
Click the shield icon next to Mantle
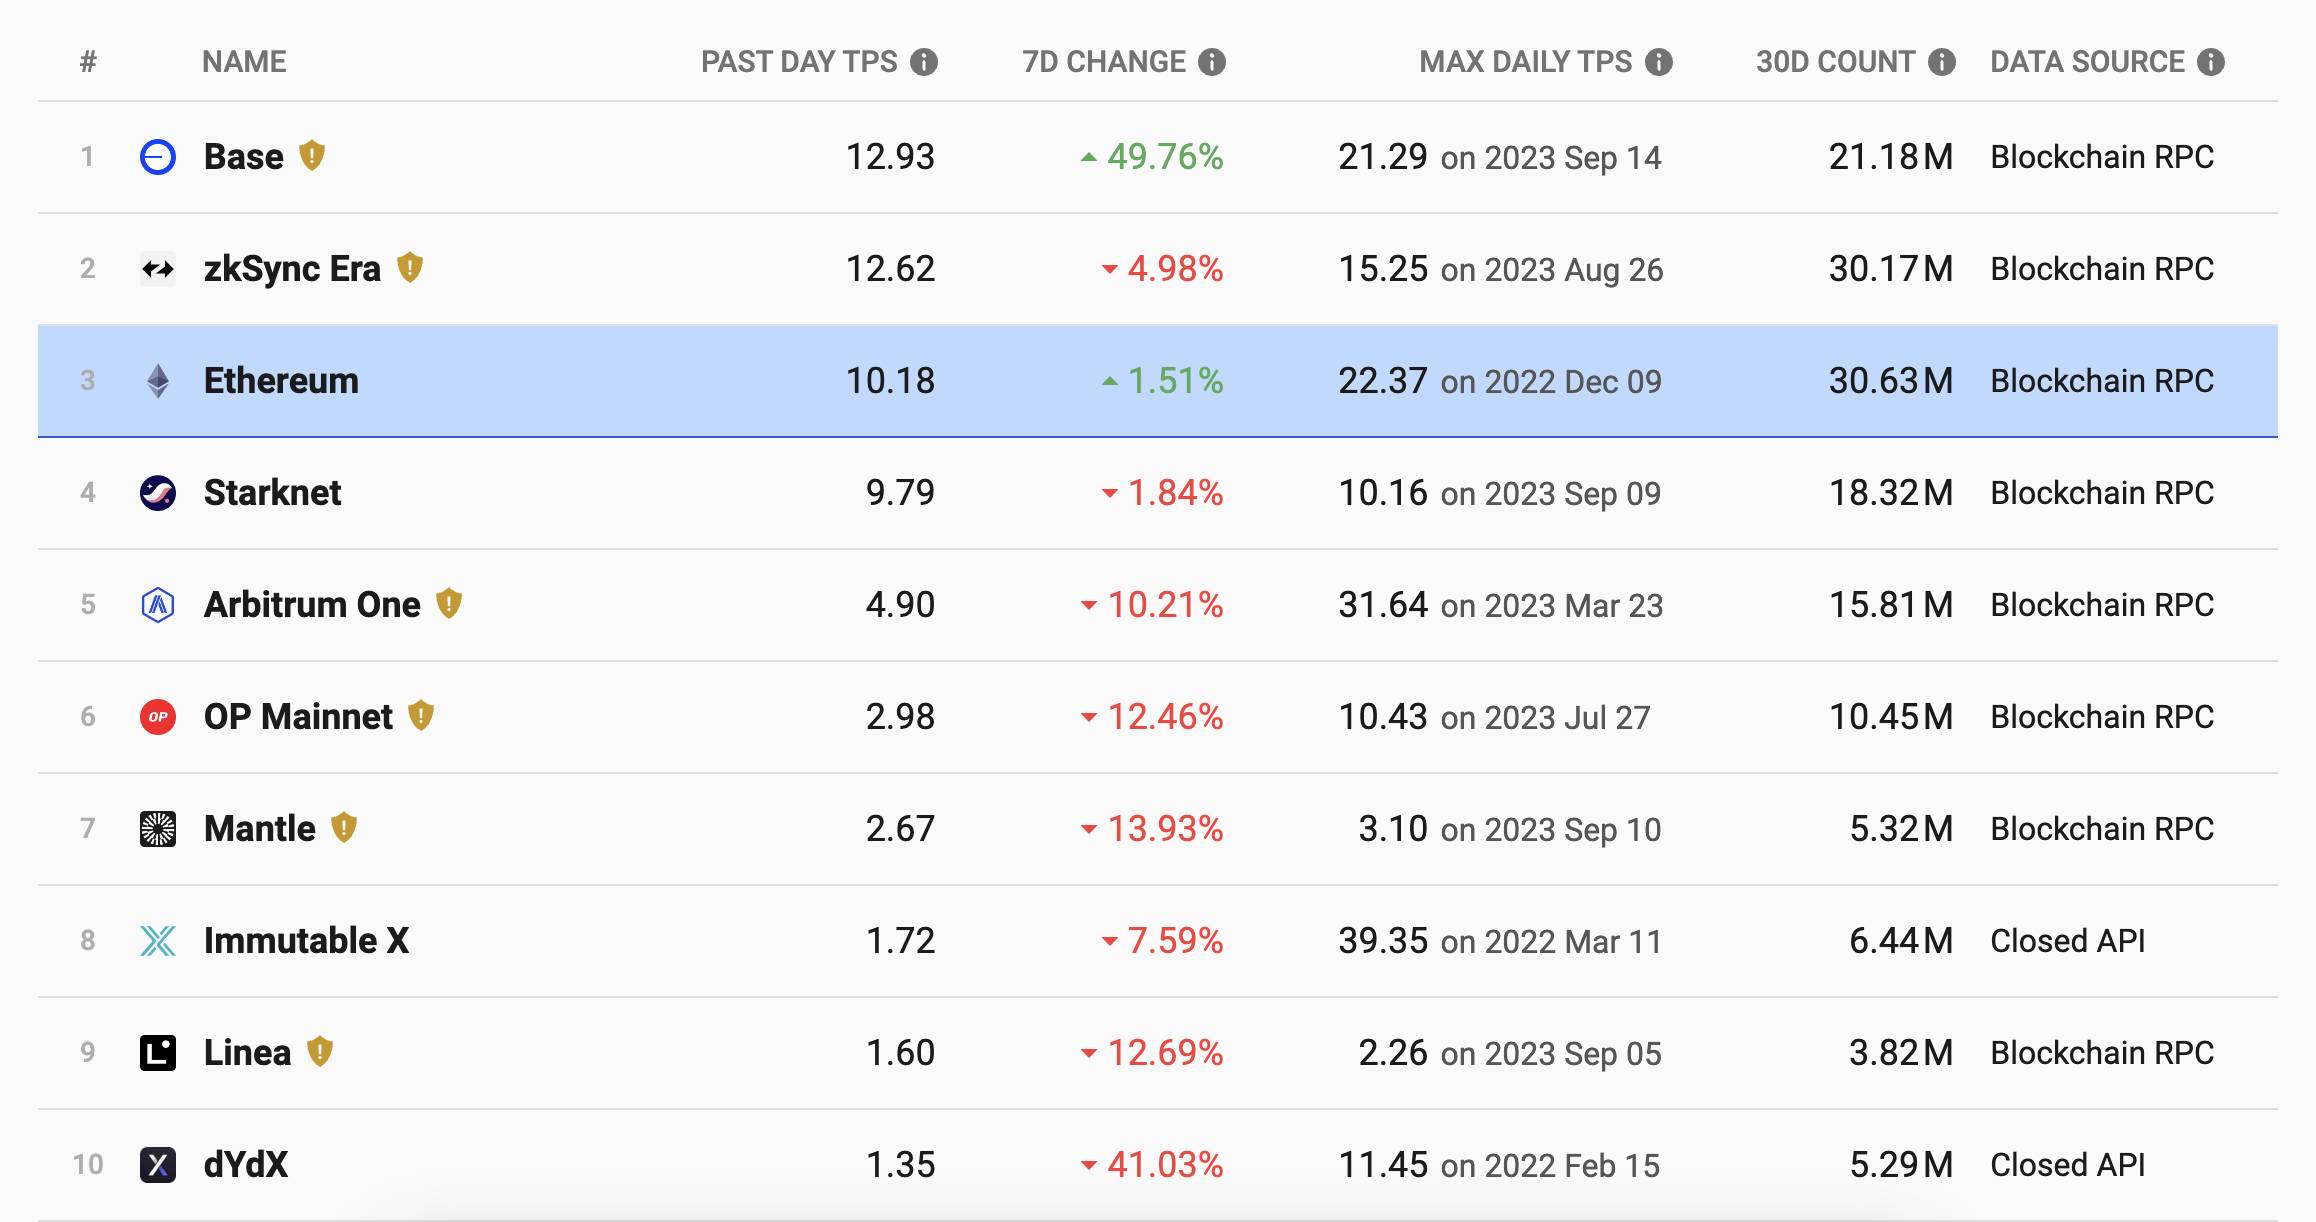[x=344, y=828]
